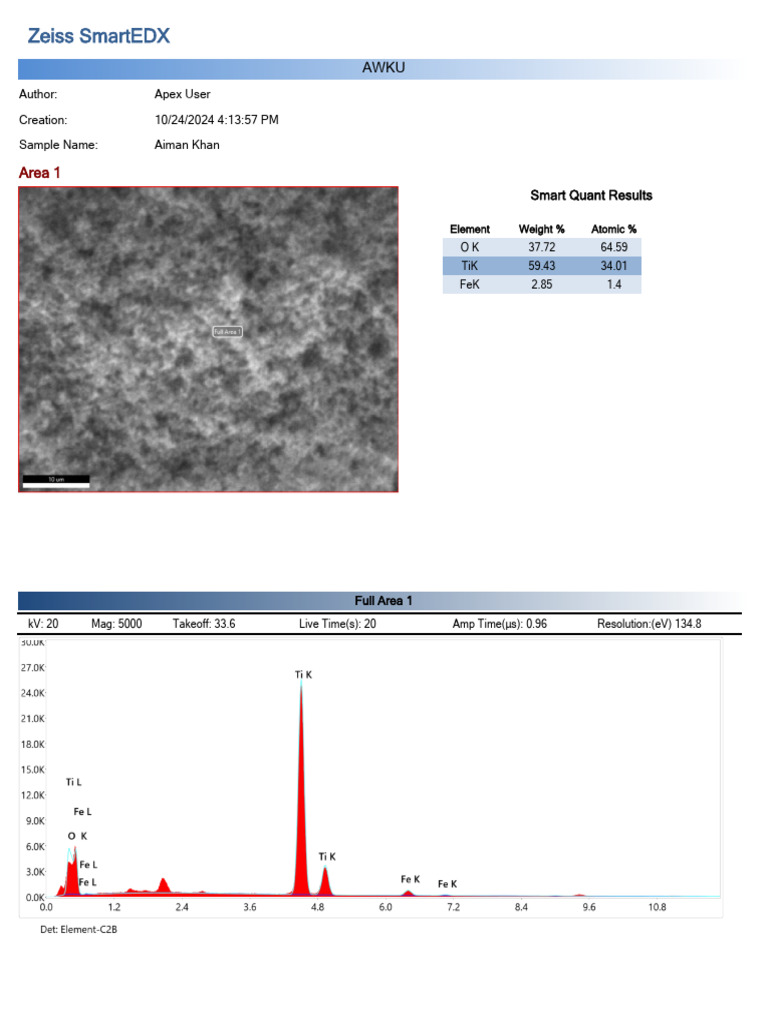Screen dimensions: 768x1024
Task: Click the Det: Element-C2B detector label
Action: tap(78, 929)
